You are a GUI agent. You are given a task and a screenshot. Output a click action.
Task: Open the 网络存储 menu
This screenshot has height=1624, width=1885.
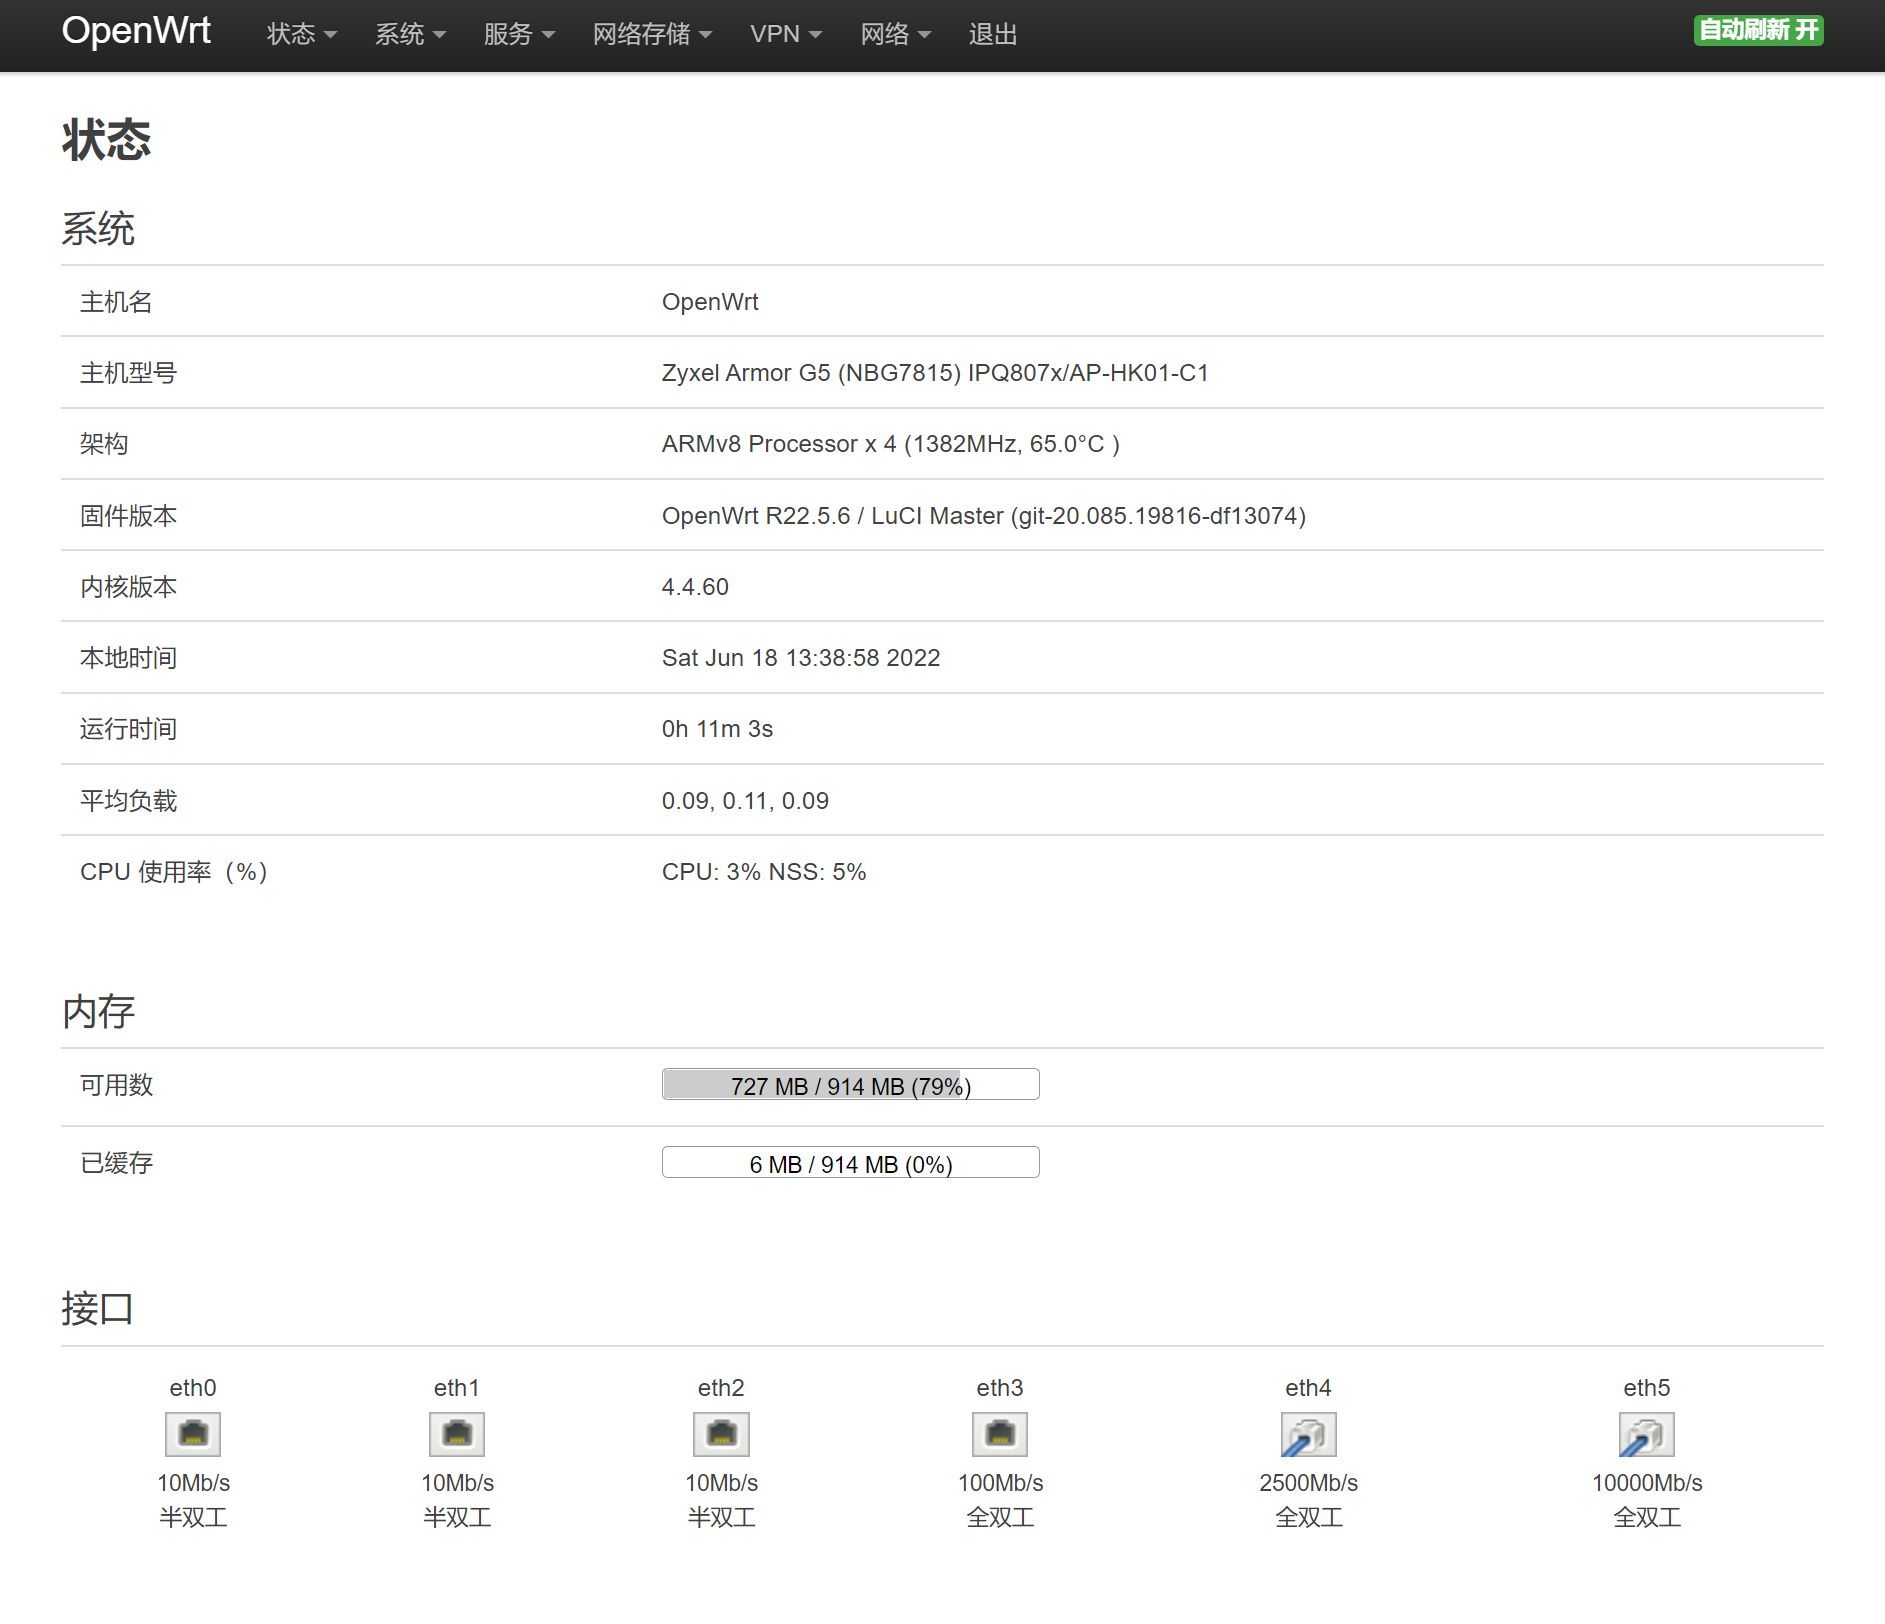[x=652, y=34]
